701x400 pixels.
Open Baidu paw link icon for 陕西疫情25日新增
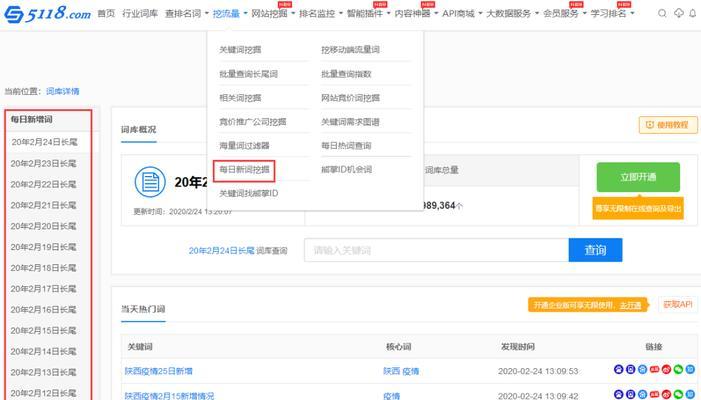coord(619,369)
